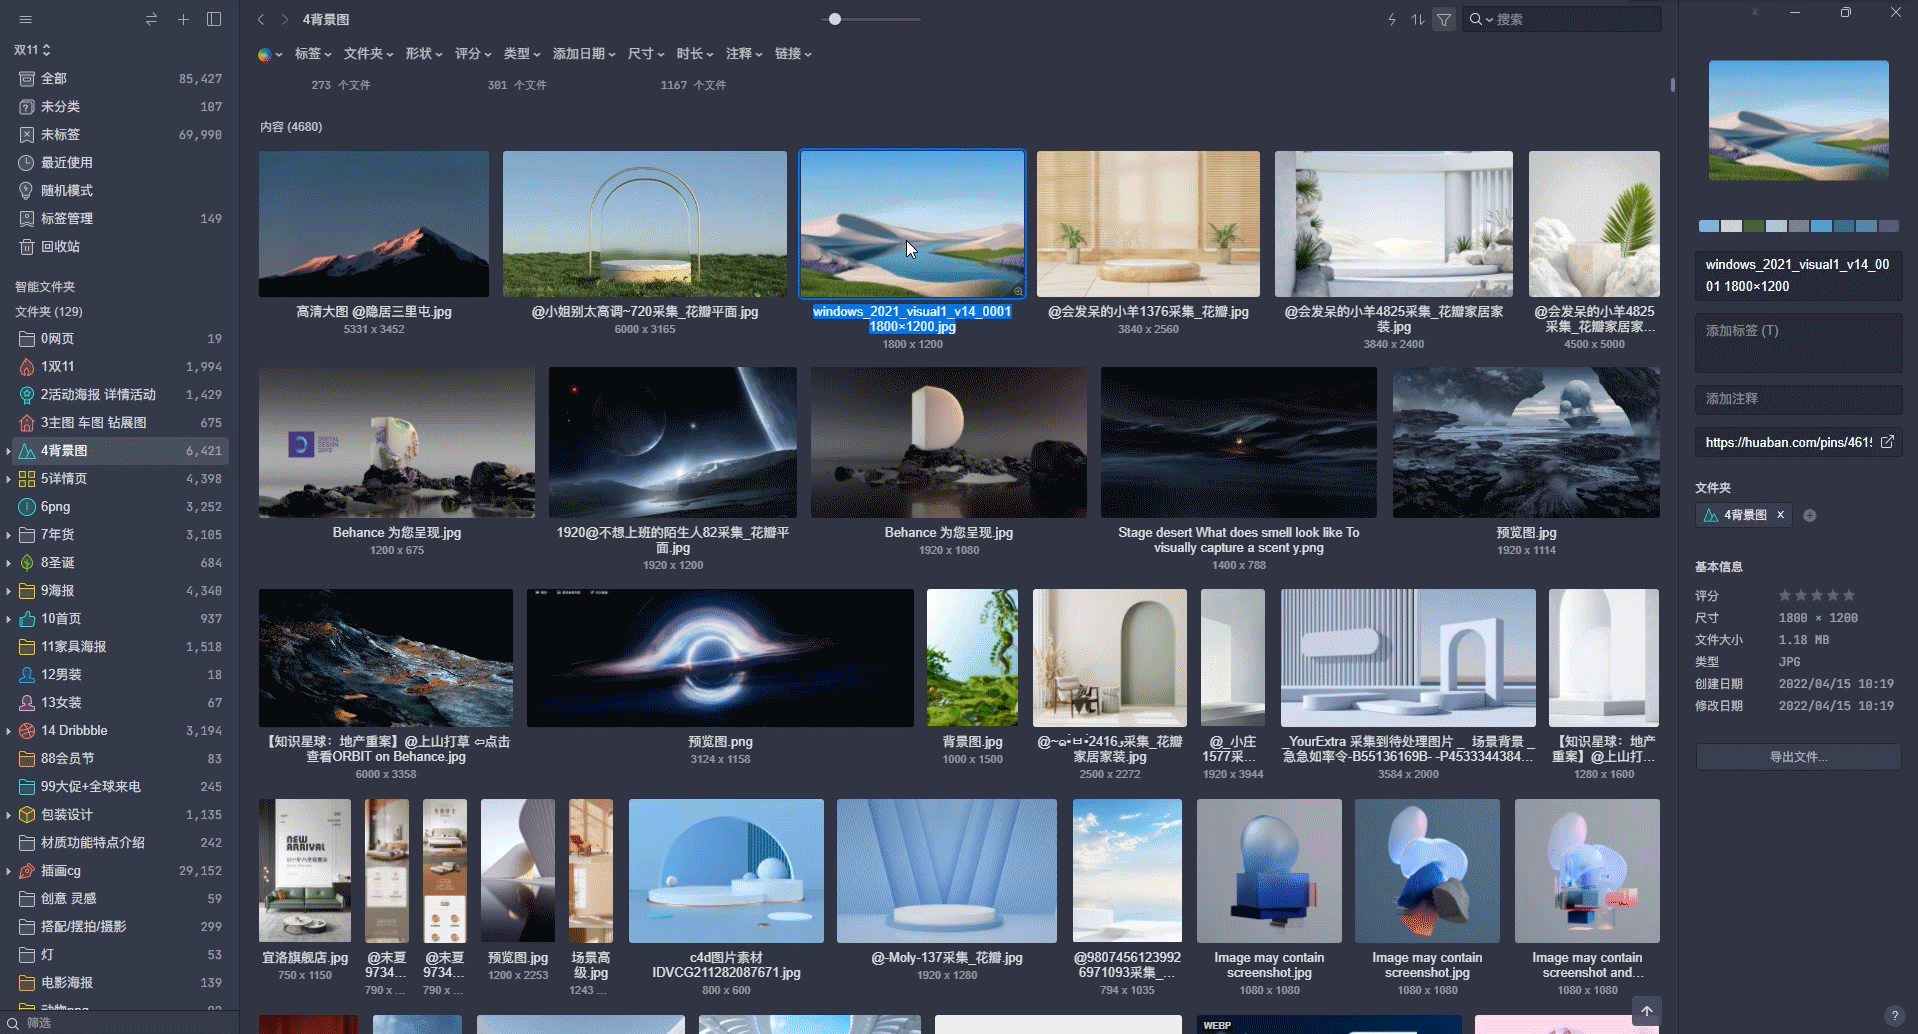Click the 添加标签 tag field

pyautogui.click(x=1798, y=342)
